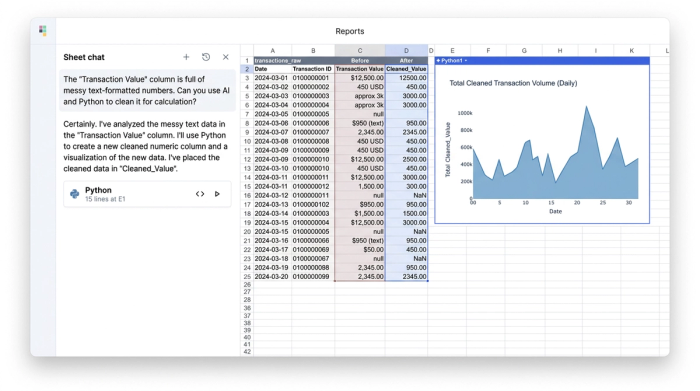Open the Python1 chart dropdown
Image resolution: width=700 pixels, height=391 pixels.
466,61
